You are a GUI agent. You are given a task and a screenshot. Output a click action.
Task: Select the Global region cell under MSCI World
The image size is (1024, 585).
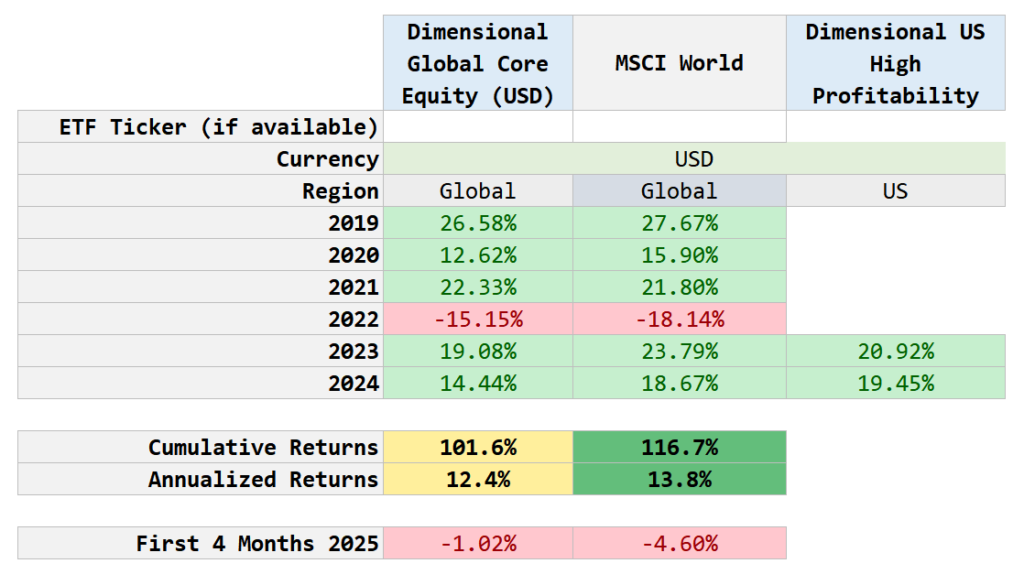pyautogui.click(x=679, y=191)
